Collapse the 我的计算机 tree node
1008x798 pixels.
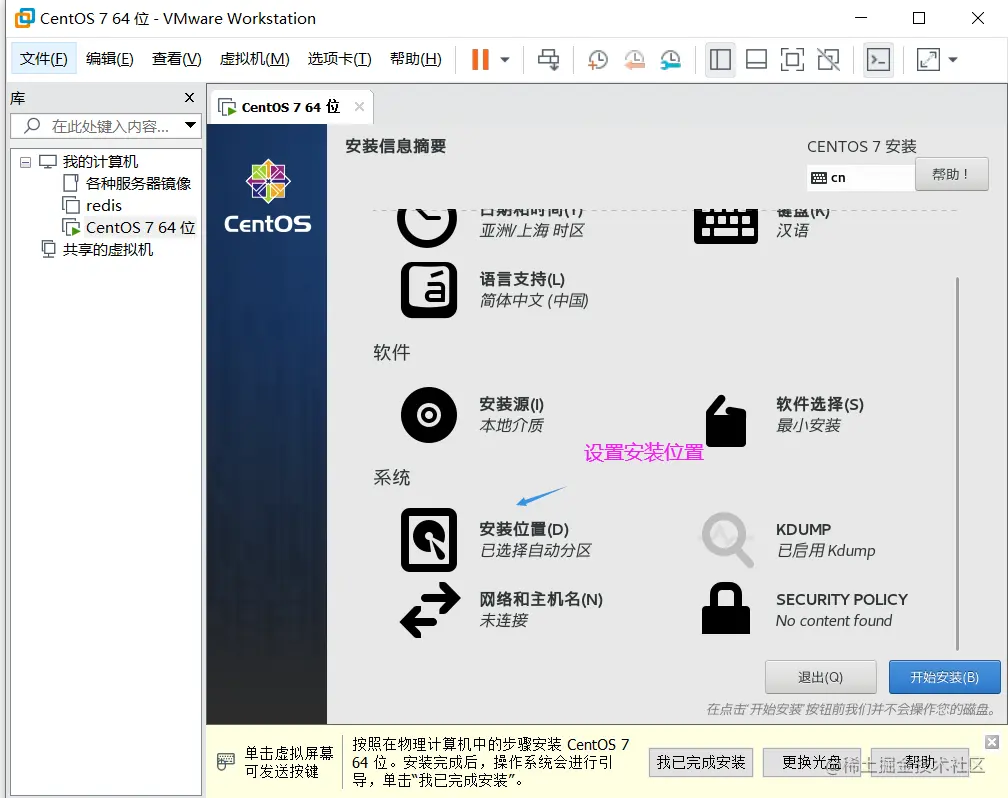(x=23, y=161)
